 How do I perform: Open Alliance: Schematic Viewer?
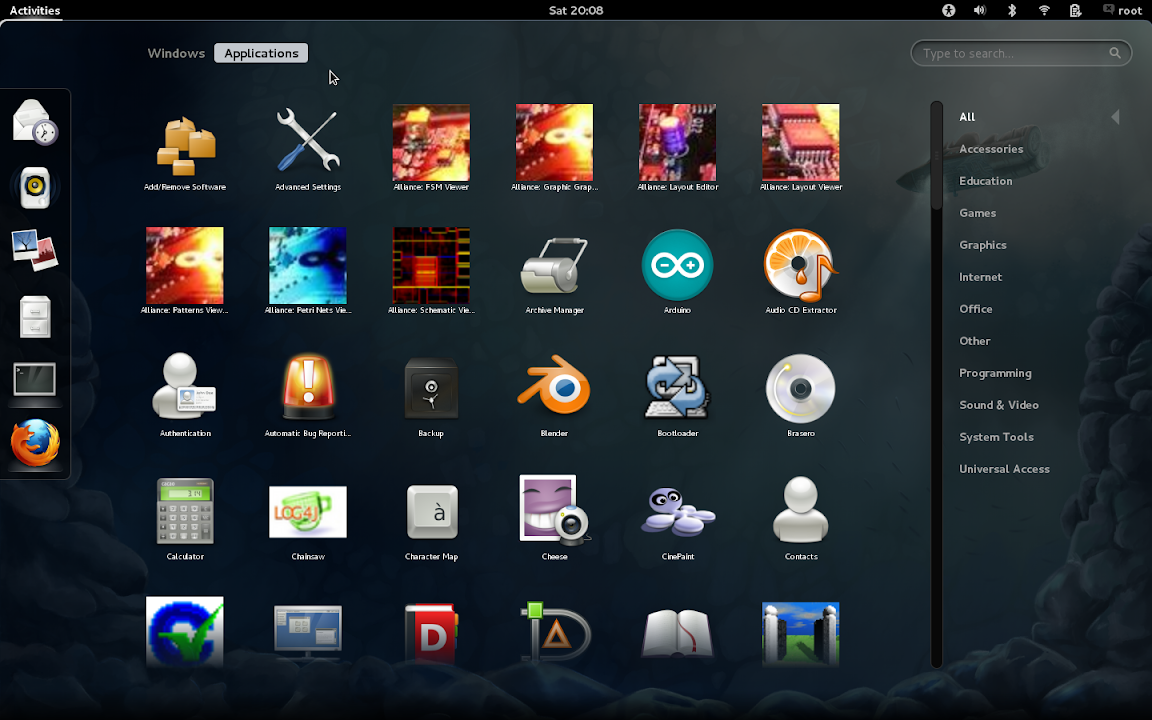coord(431,270)
